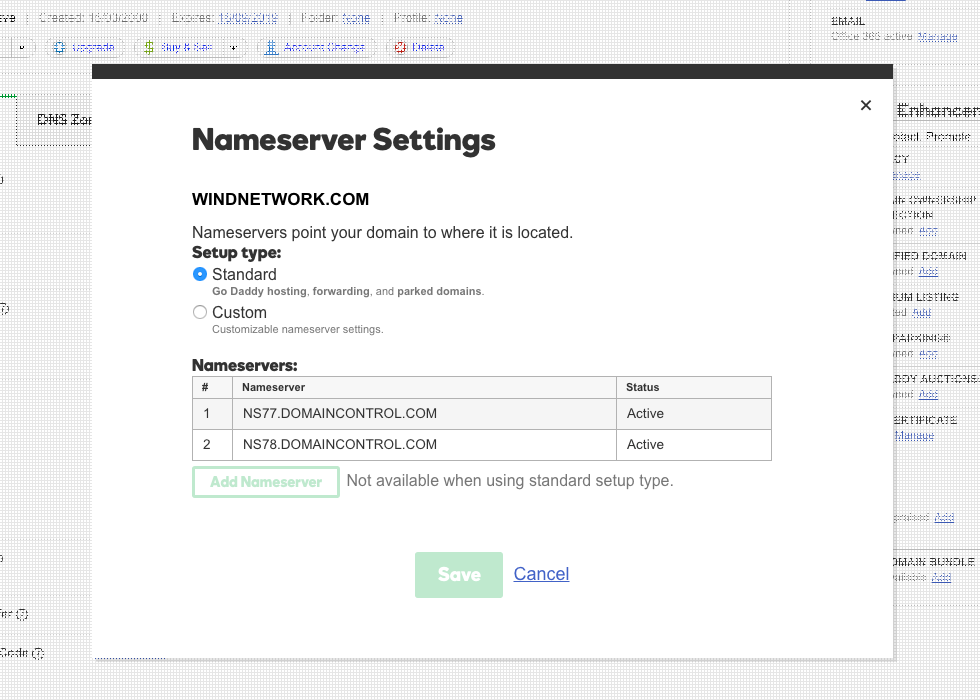
Task: Click the Cancel link
Action: [541, 574]
